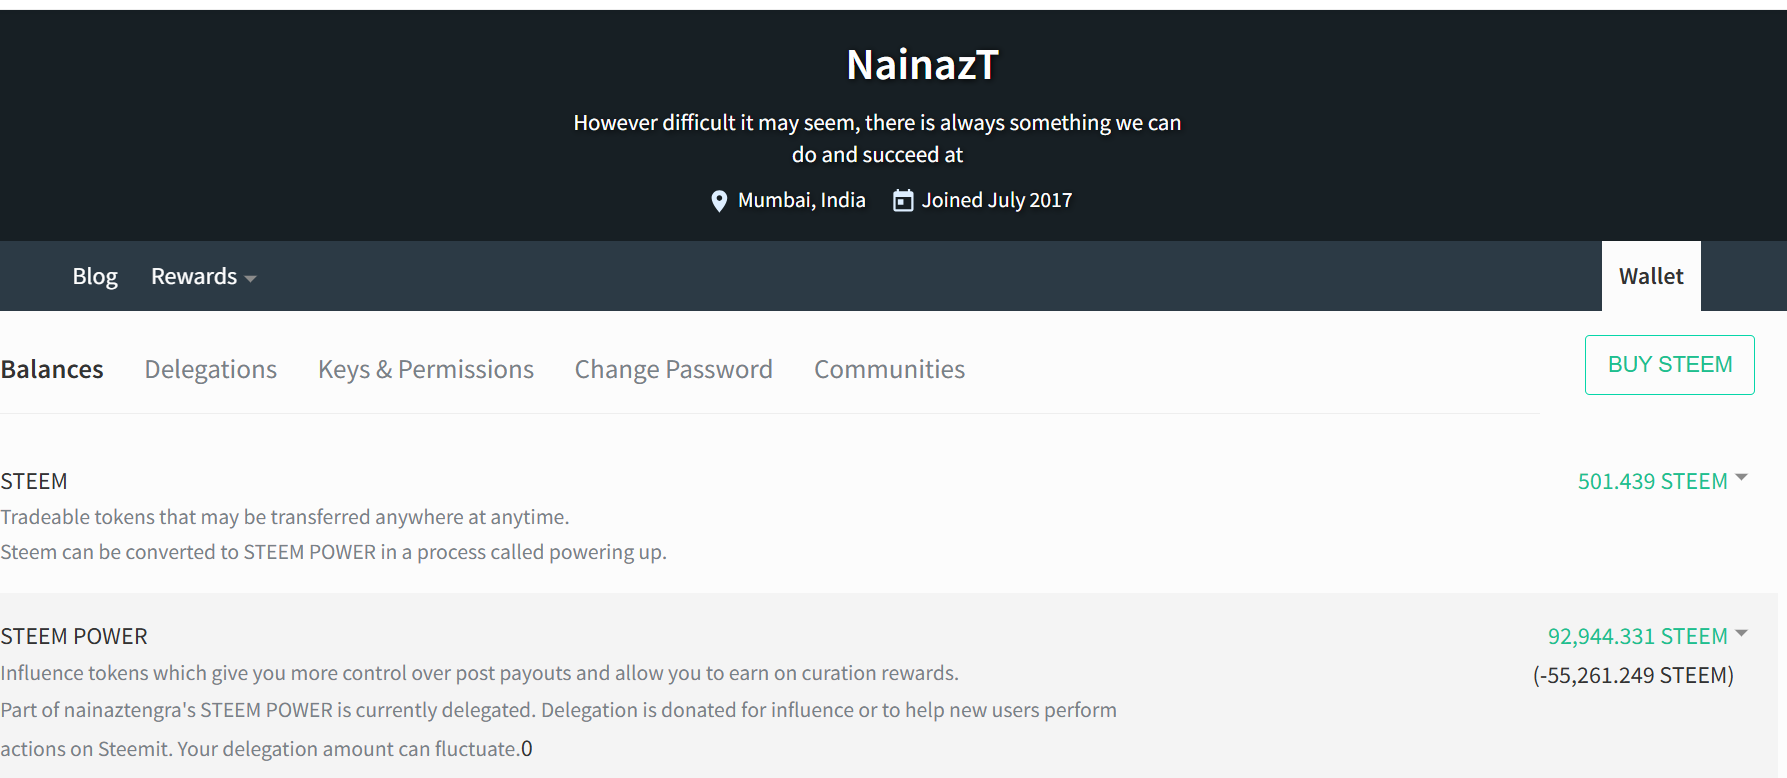Viewport: 1787px width, 778px height.
Task: Click the STEEM POWER heading
Action: (74, 636)
